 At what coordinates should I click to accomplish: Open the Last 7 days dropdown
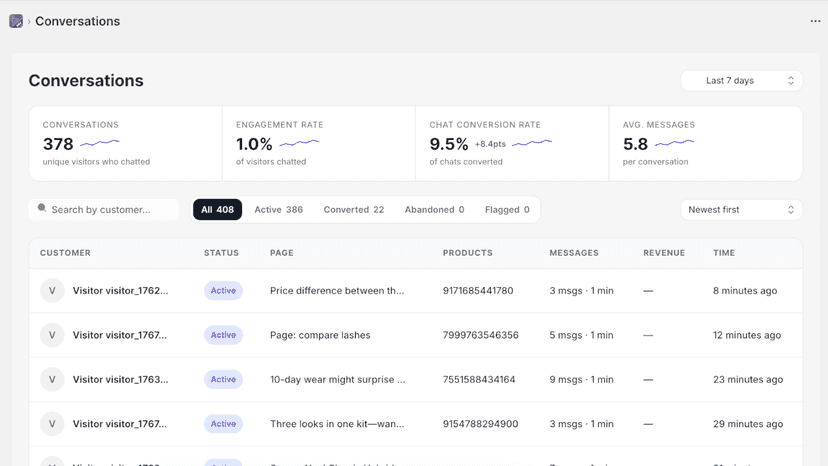[x=741, y=80]
